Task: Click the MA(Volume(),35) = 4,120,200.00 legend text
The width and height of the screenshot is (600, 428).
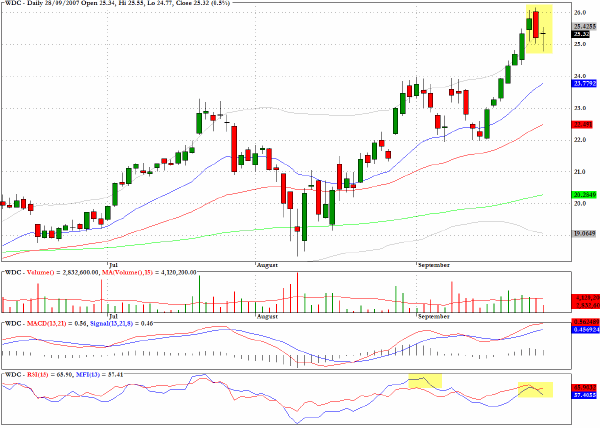Action: [x=149, y=273]
